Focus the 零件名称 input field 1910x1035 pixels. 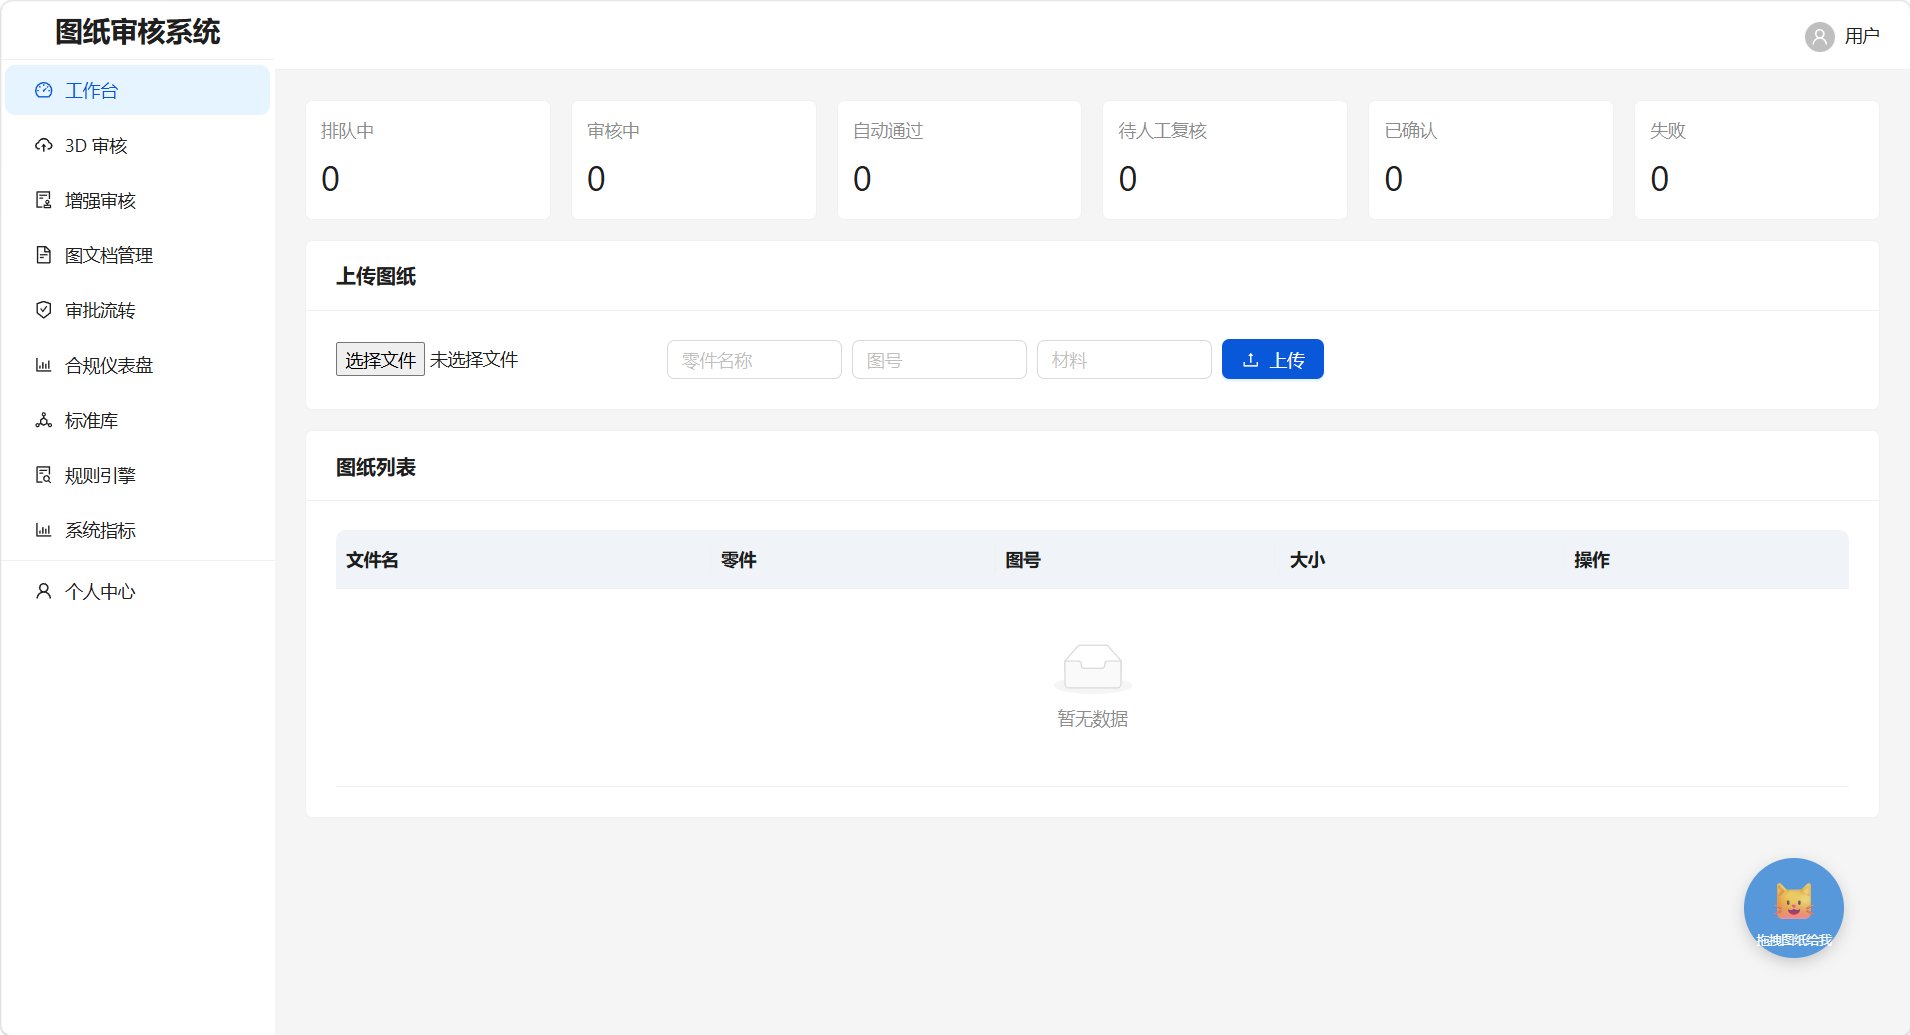pyautogui.click(x=754, y=359)
